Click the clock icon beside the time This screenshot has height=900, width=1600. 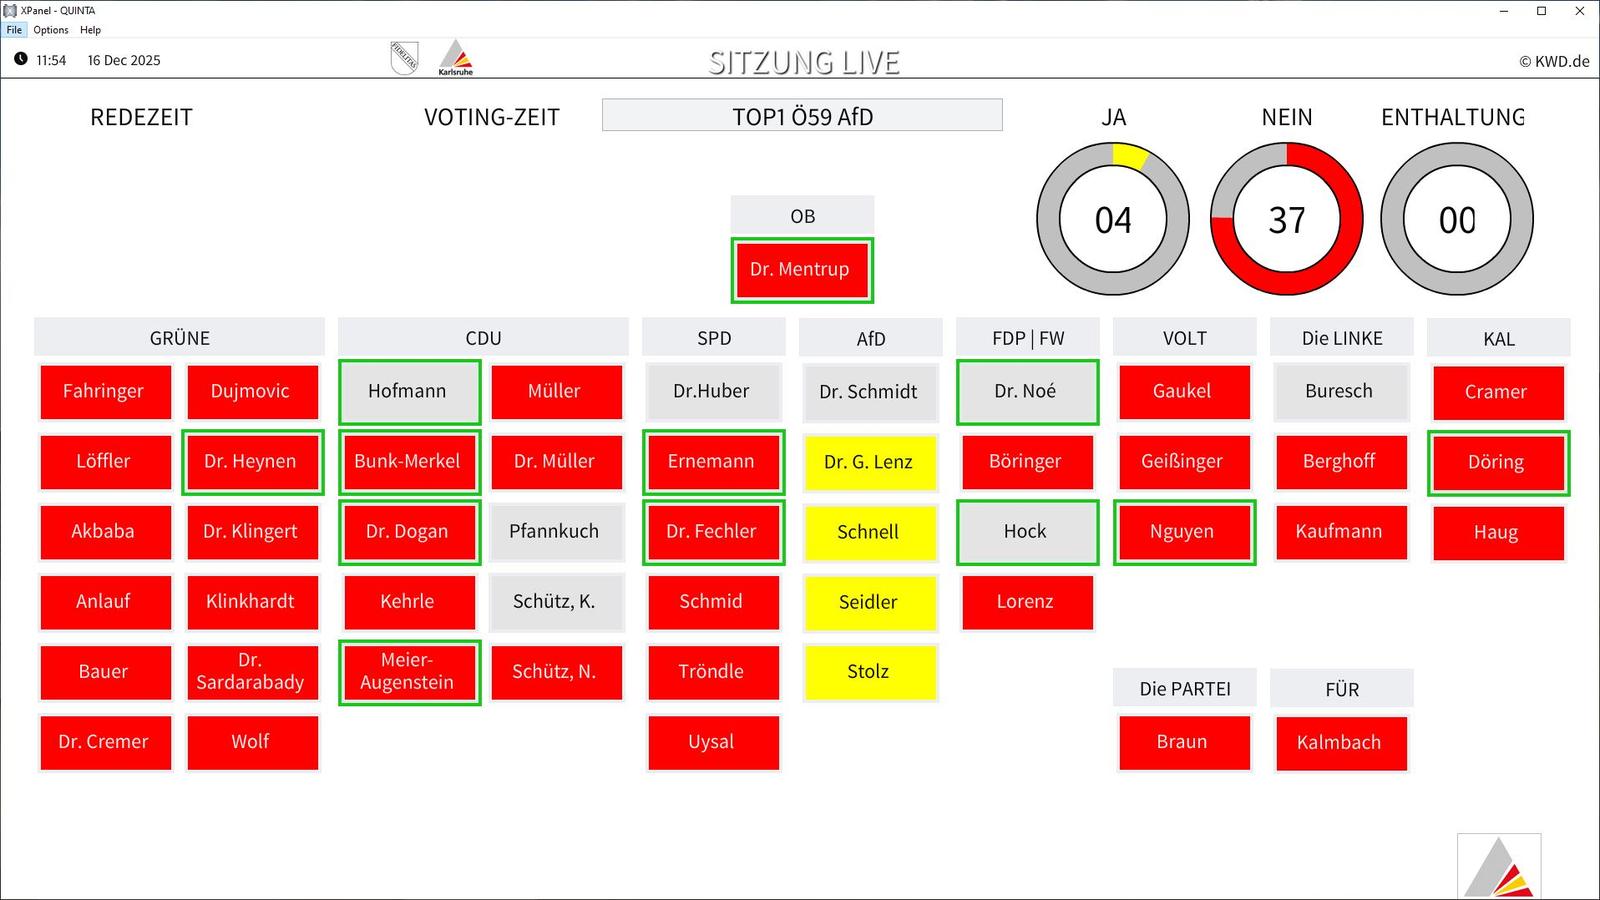click(20, 59)
